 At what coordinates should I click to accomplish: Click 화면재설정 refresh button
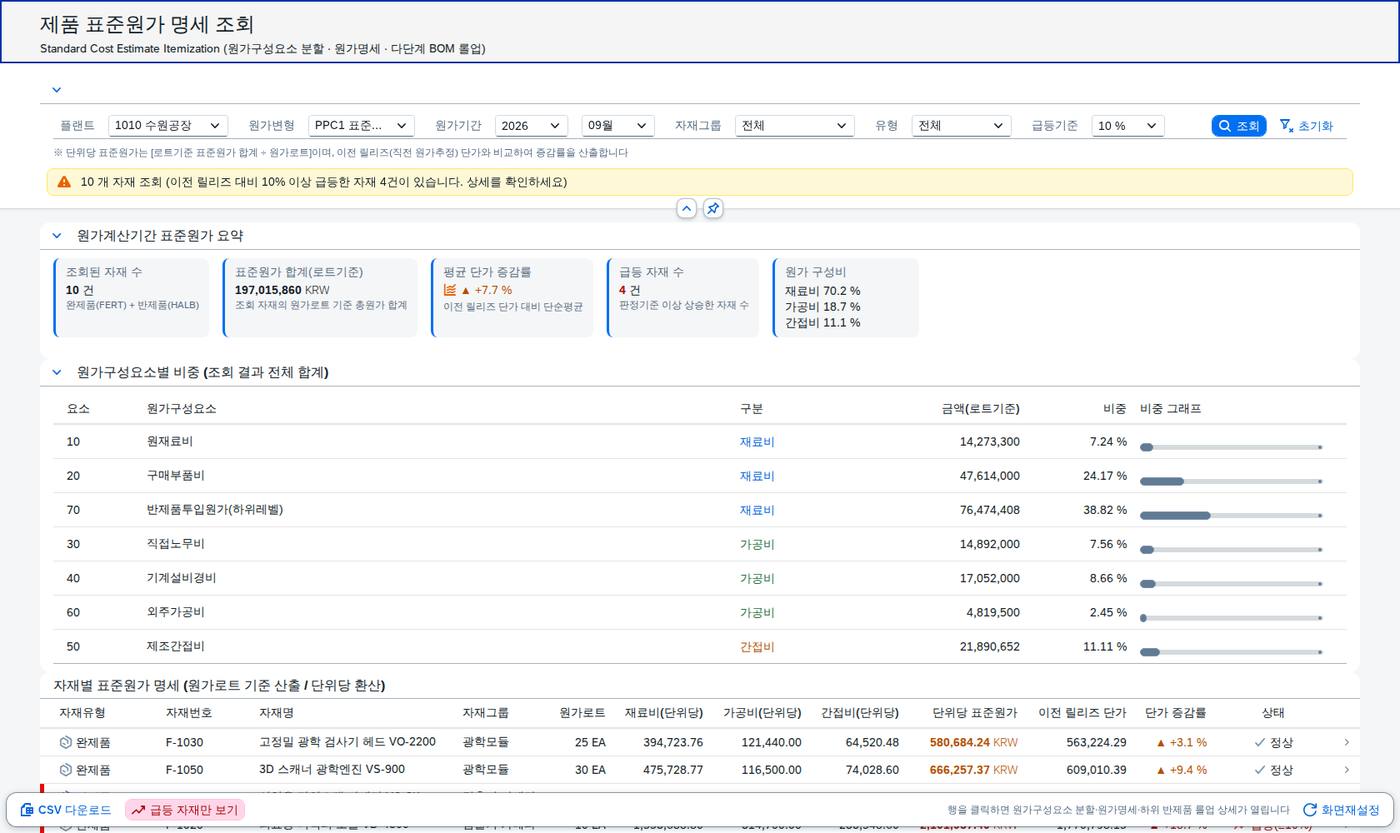[1341, 810]
